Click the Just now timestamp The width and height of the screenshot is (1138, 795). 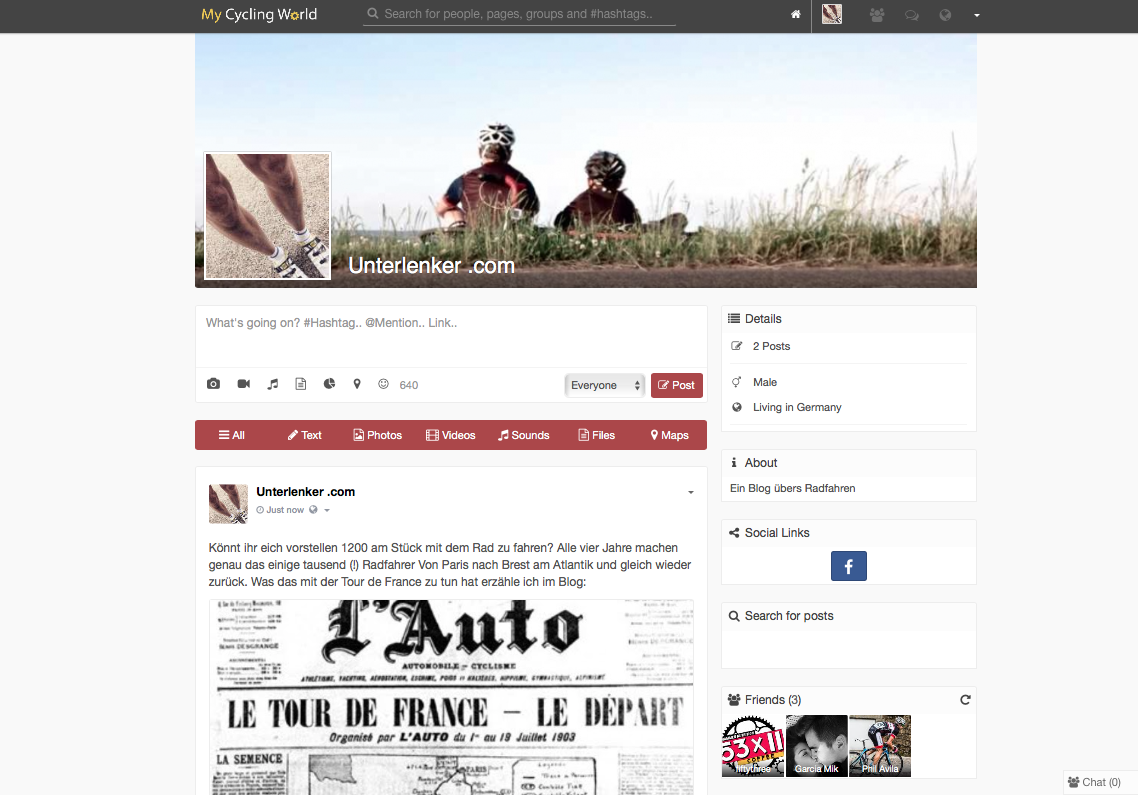[x=284, y=510]
